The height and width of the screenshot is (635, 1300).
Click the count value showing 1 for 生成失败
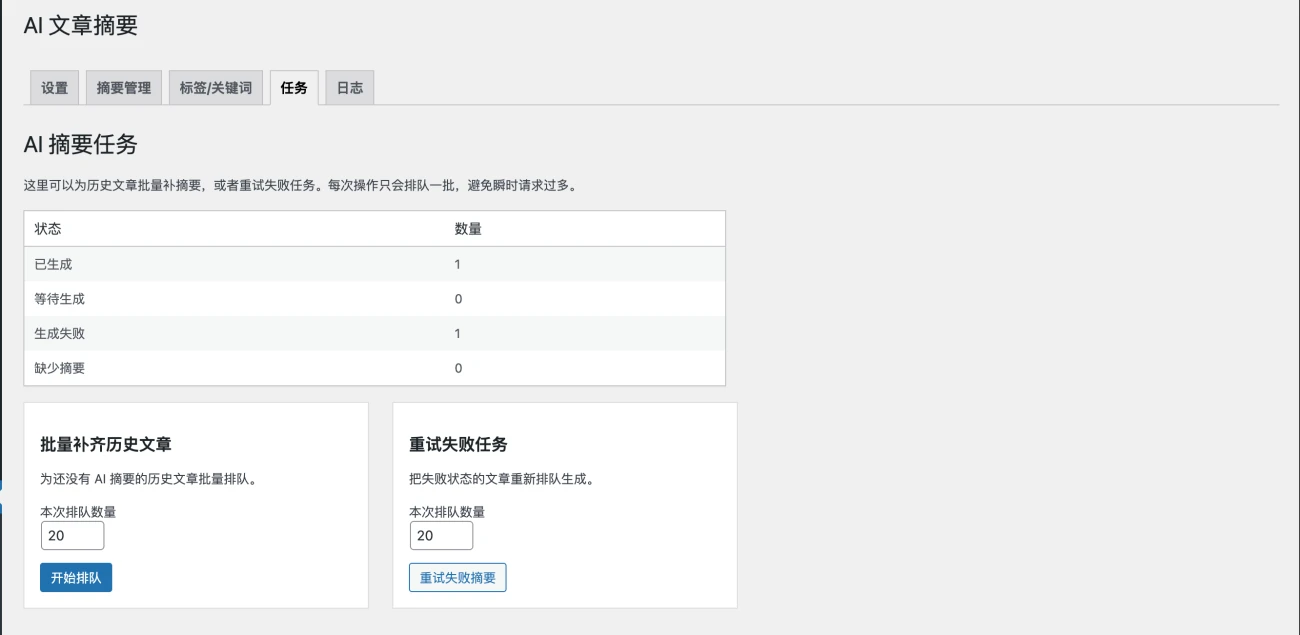[x=458, y=333]
